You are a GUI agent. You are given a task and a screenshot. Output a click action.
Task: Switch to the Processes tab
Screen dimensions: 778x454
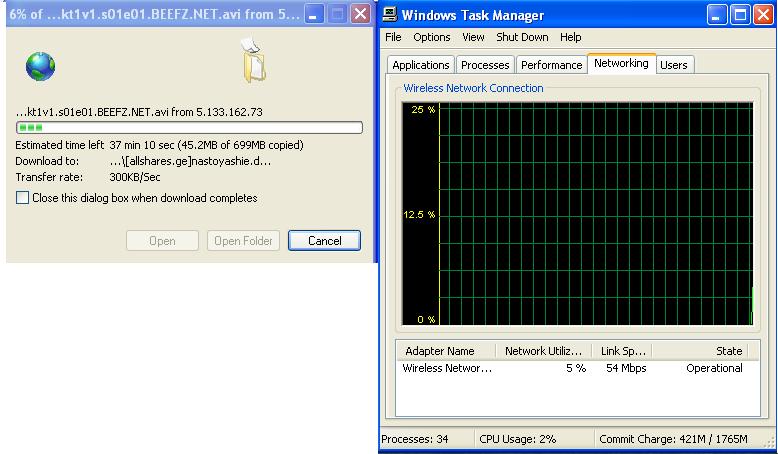[x=485, y=65]
